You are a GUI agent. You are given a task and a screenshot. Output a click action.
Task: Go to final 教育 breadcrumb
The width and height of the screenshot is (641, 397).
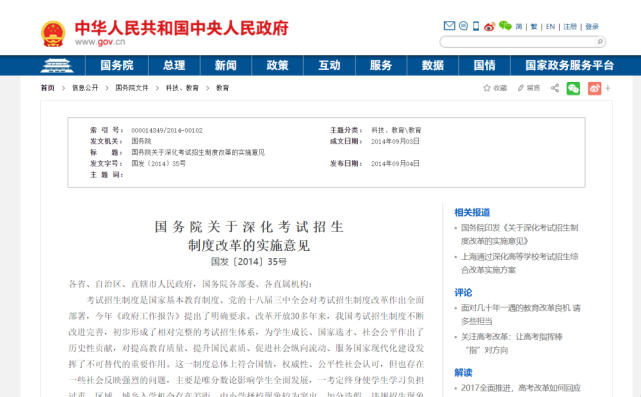tap(222, 88)
